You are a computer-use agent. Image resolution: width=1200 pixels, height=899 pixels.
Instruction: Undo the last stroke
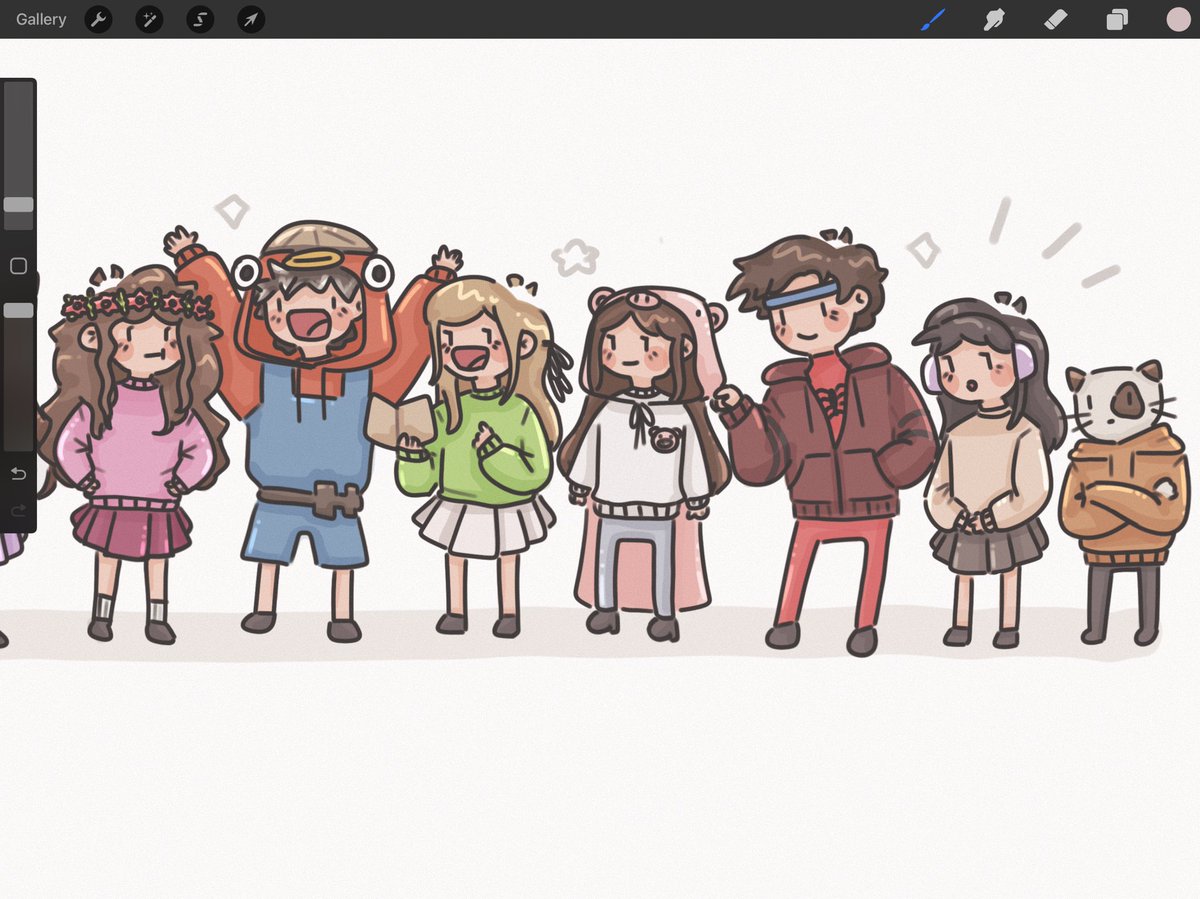(18, 473)
